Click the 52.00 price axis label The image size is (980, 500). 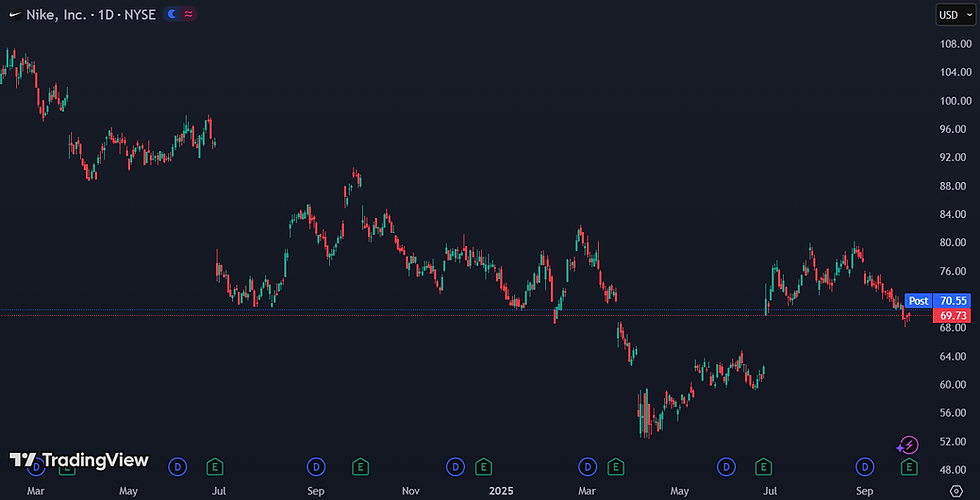tap(954, 441)
